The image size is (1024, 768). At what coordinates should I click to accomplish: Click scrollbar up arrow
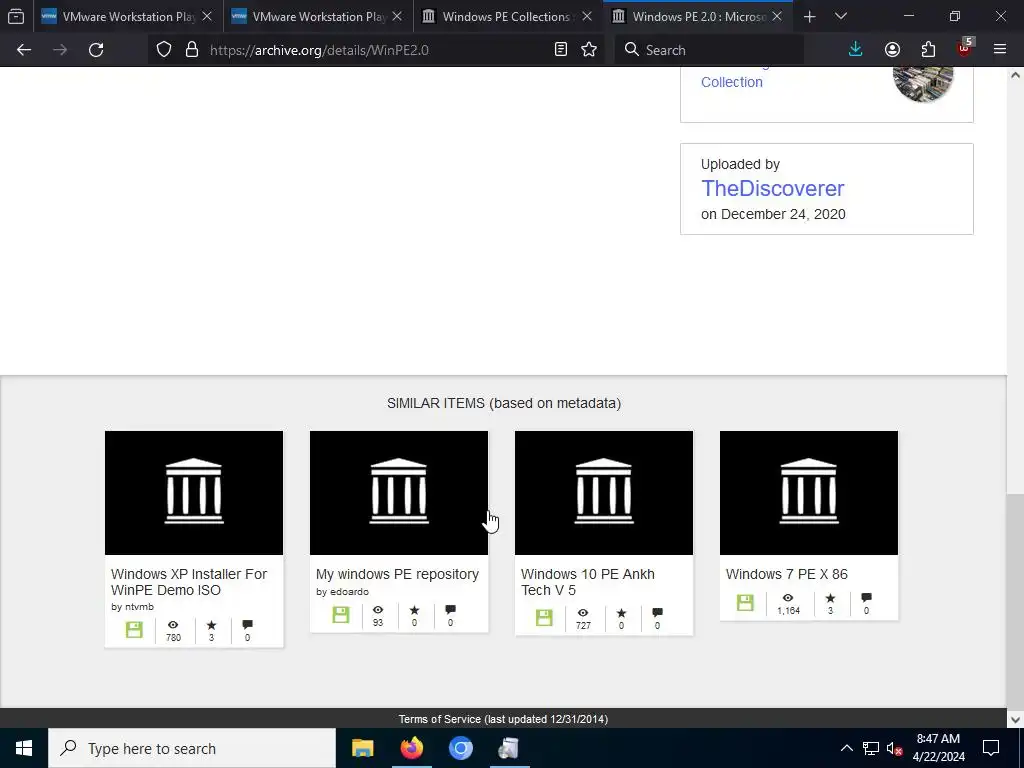(x=1015, y=75)
